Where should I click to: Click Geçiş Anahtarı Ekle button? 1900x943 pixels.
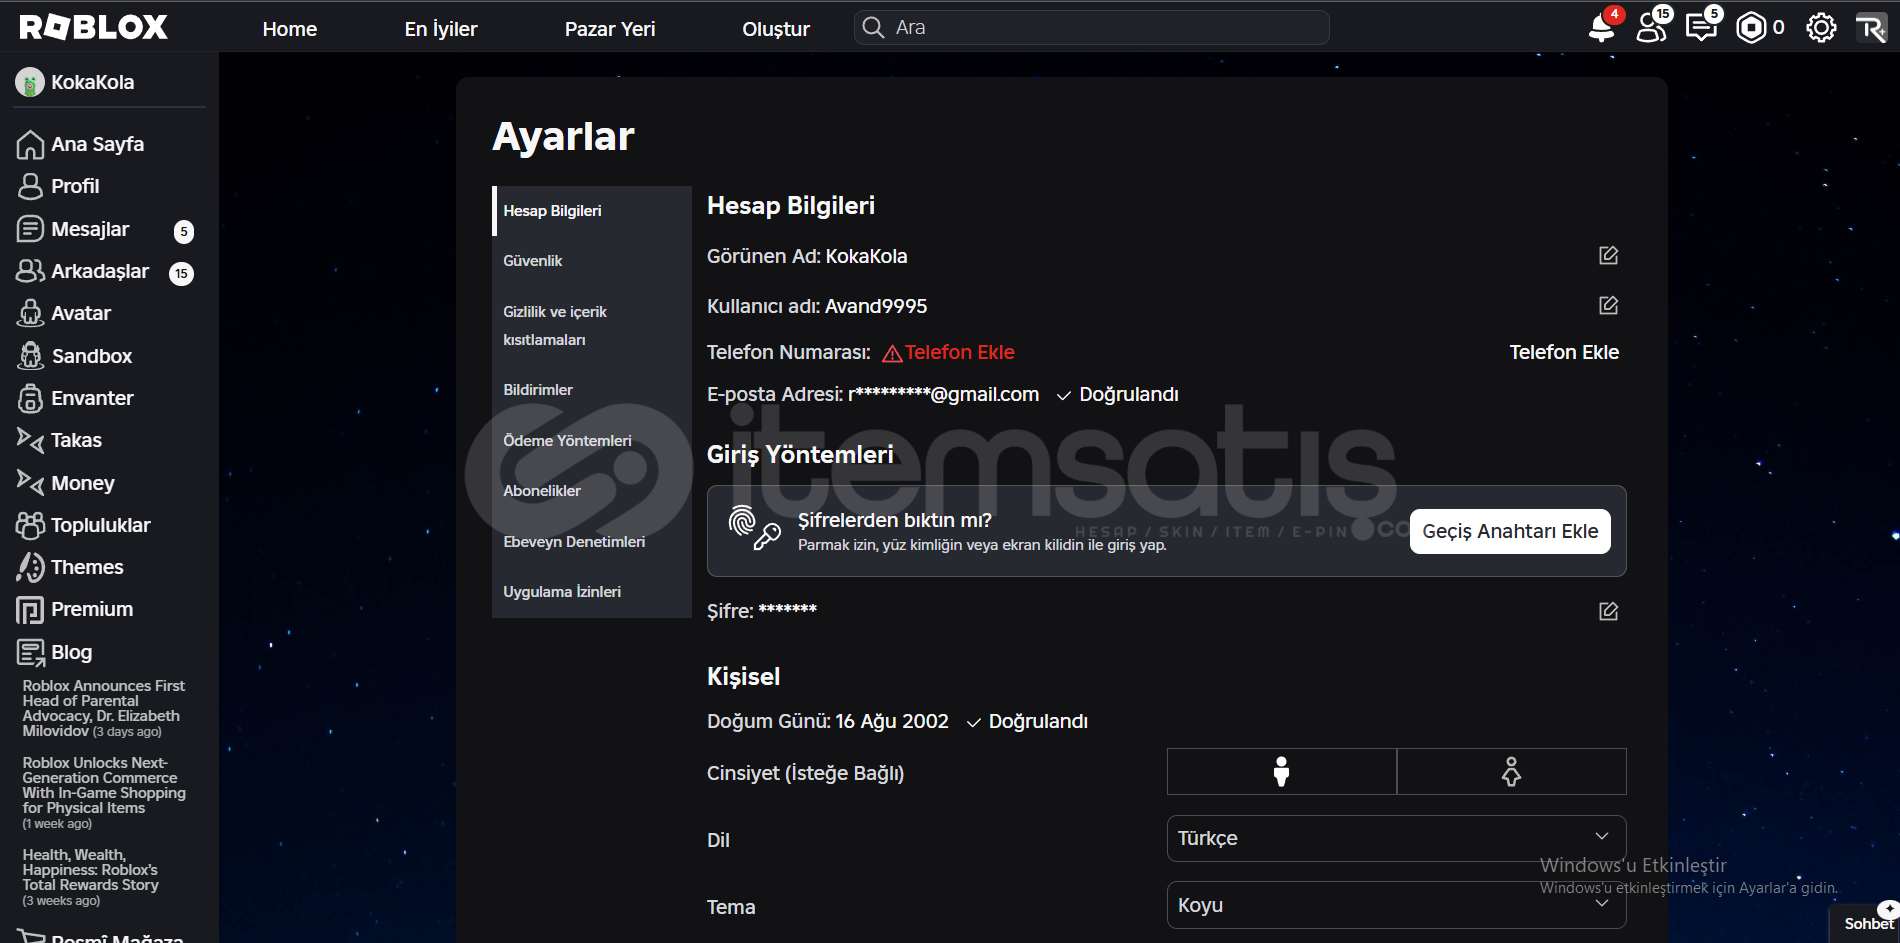[1510, 531]
